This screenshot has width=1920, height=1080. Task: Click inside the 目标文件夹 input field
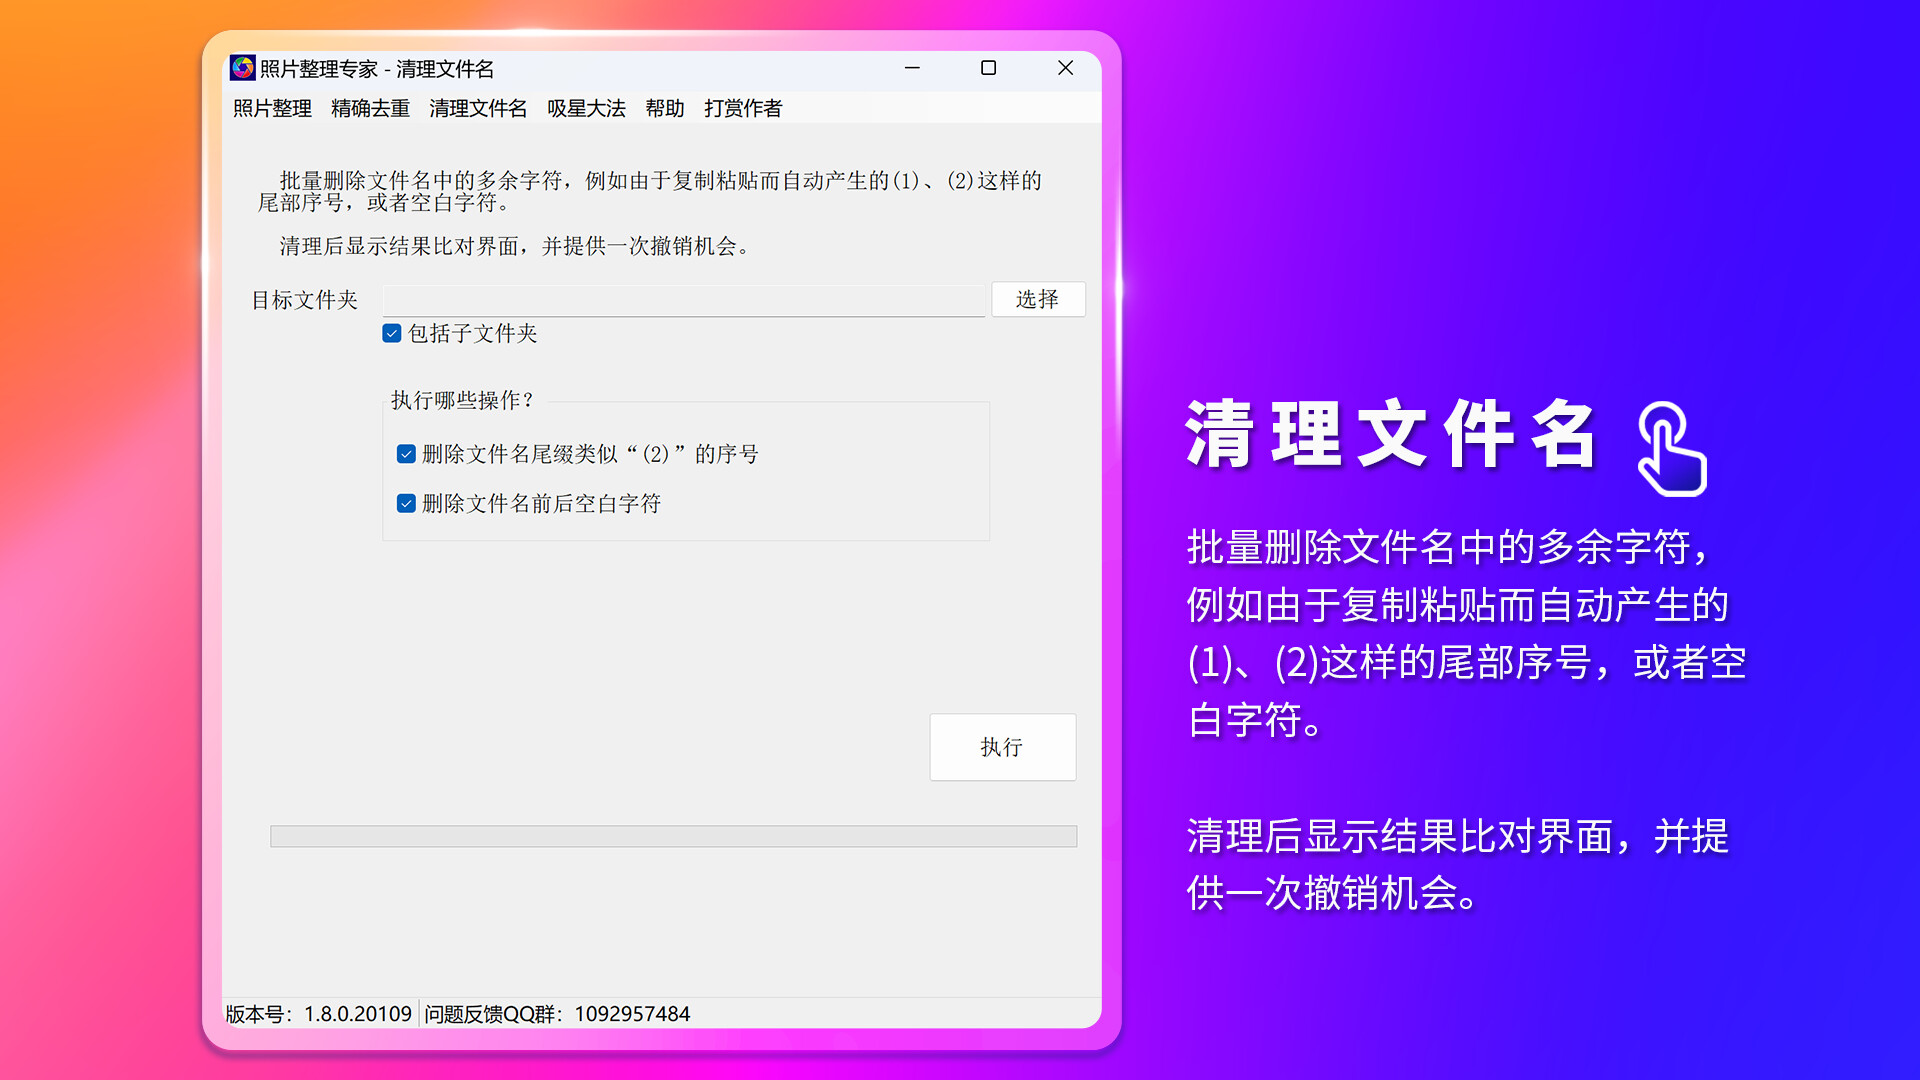[683, 299]
